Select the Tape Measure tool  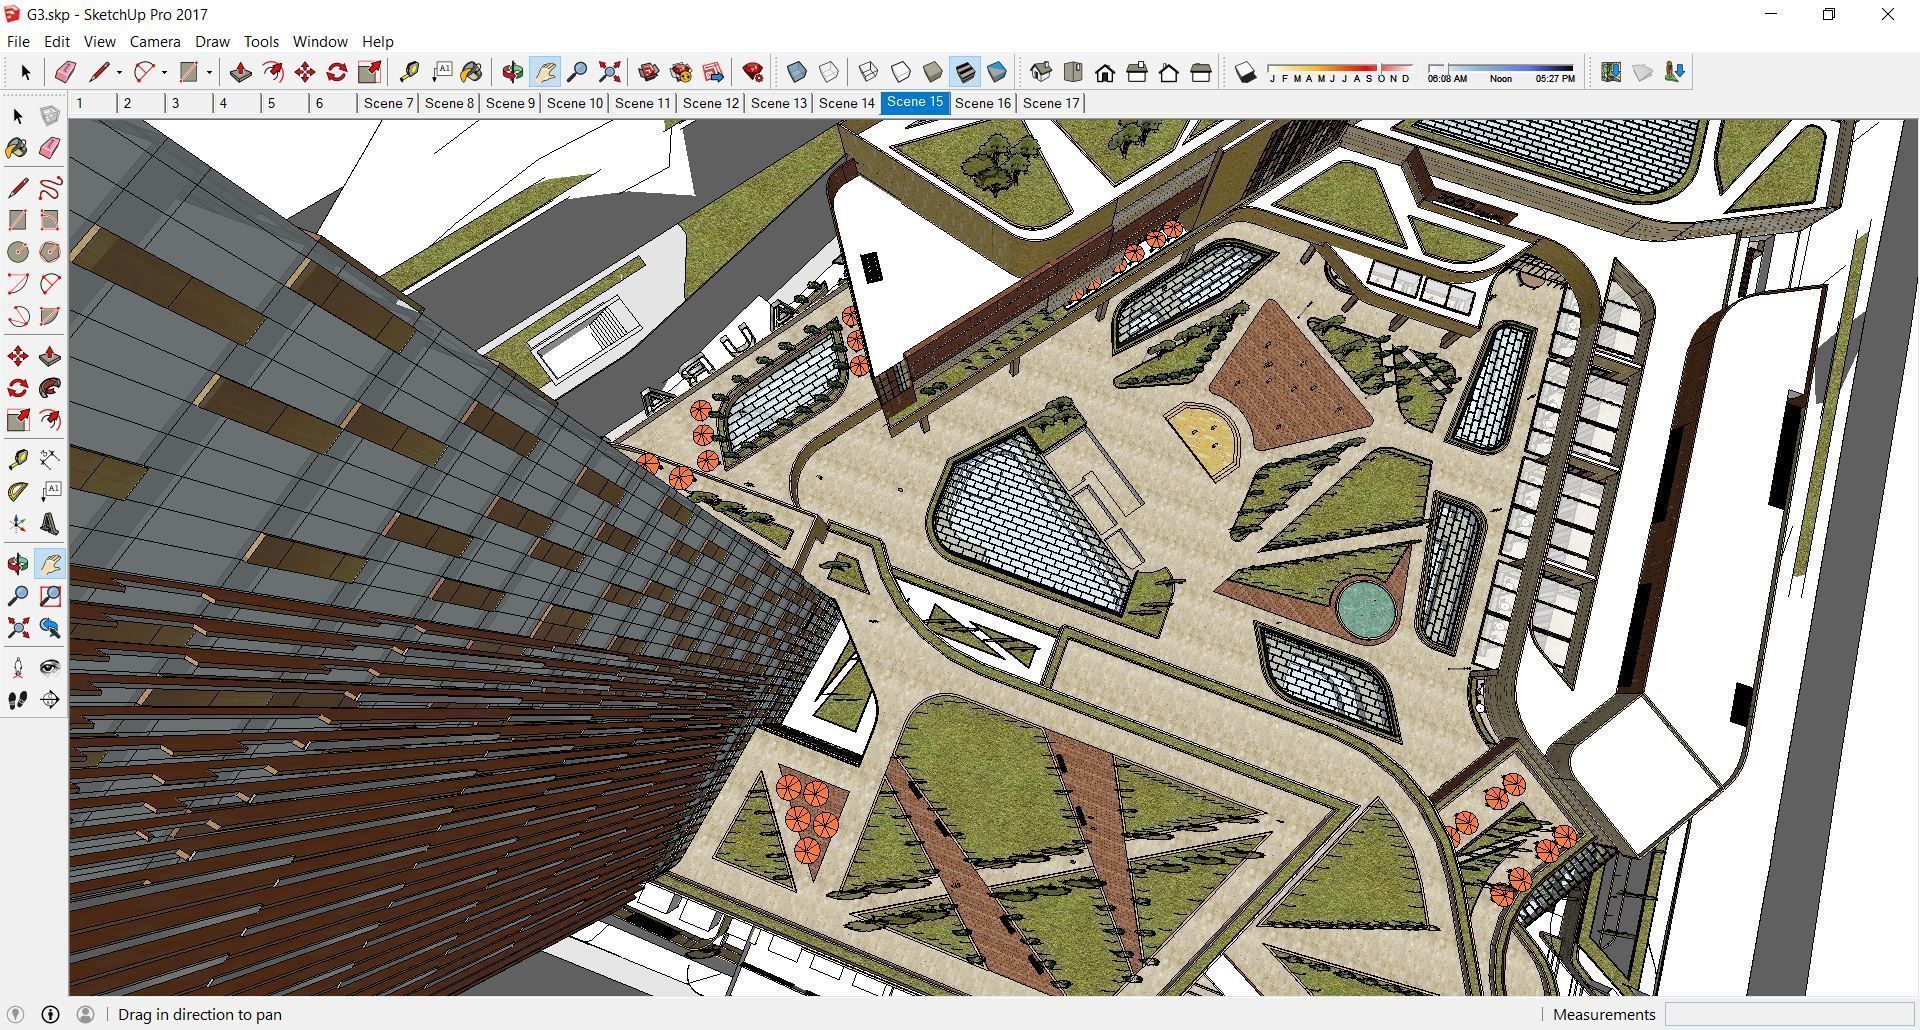click(409, 71)
